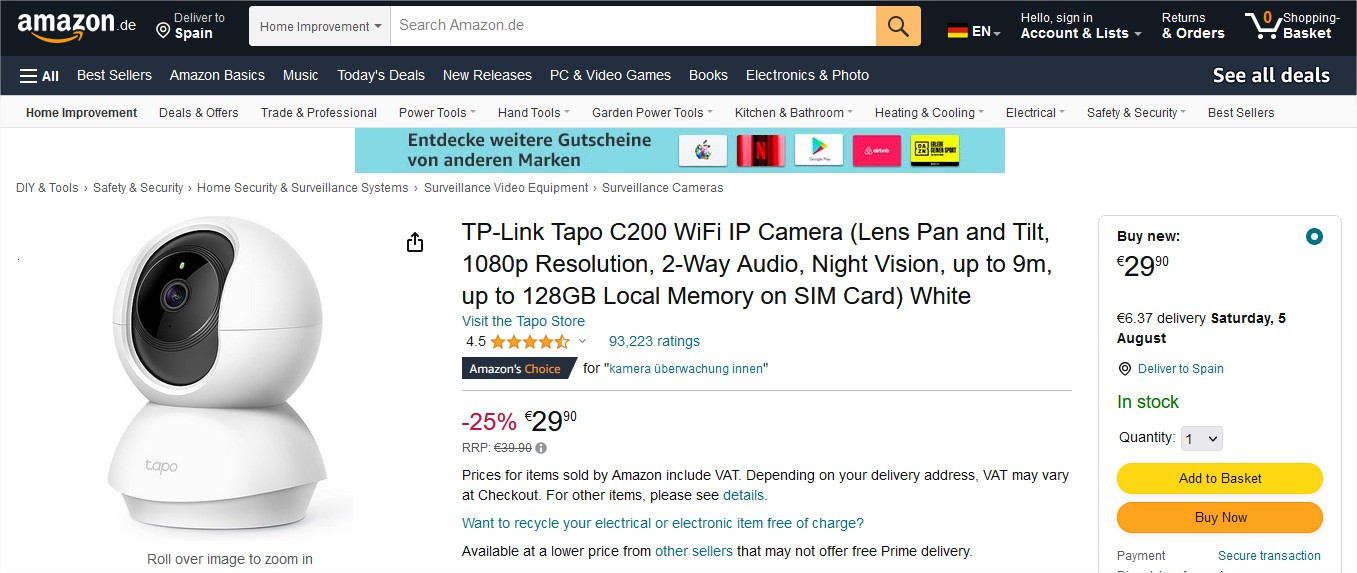Go to Best Sellers in top navigation

[x=114, y=75]
